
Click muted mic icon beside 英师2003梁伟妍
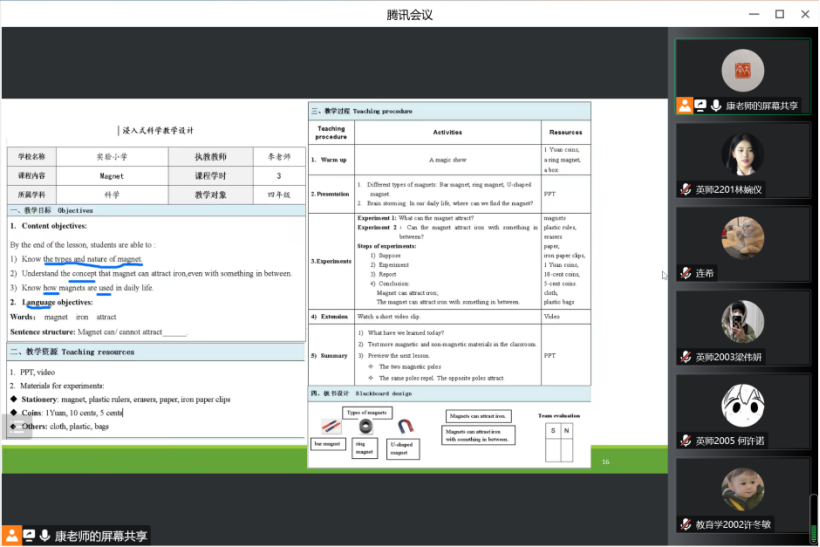[x=686, y=357]
